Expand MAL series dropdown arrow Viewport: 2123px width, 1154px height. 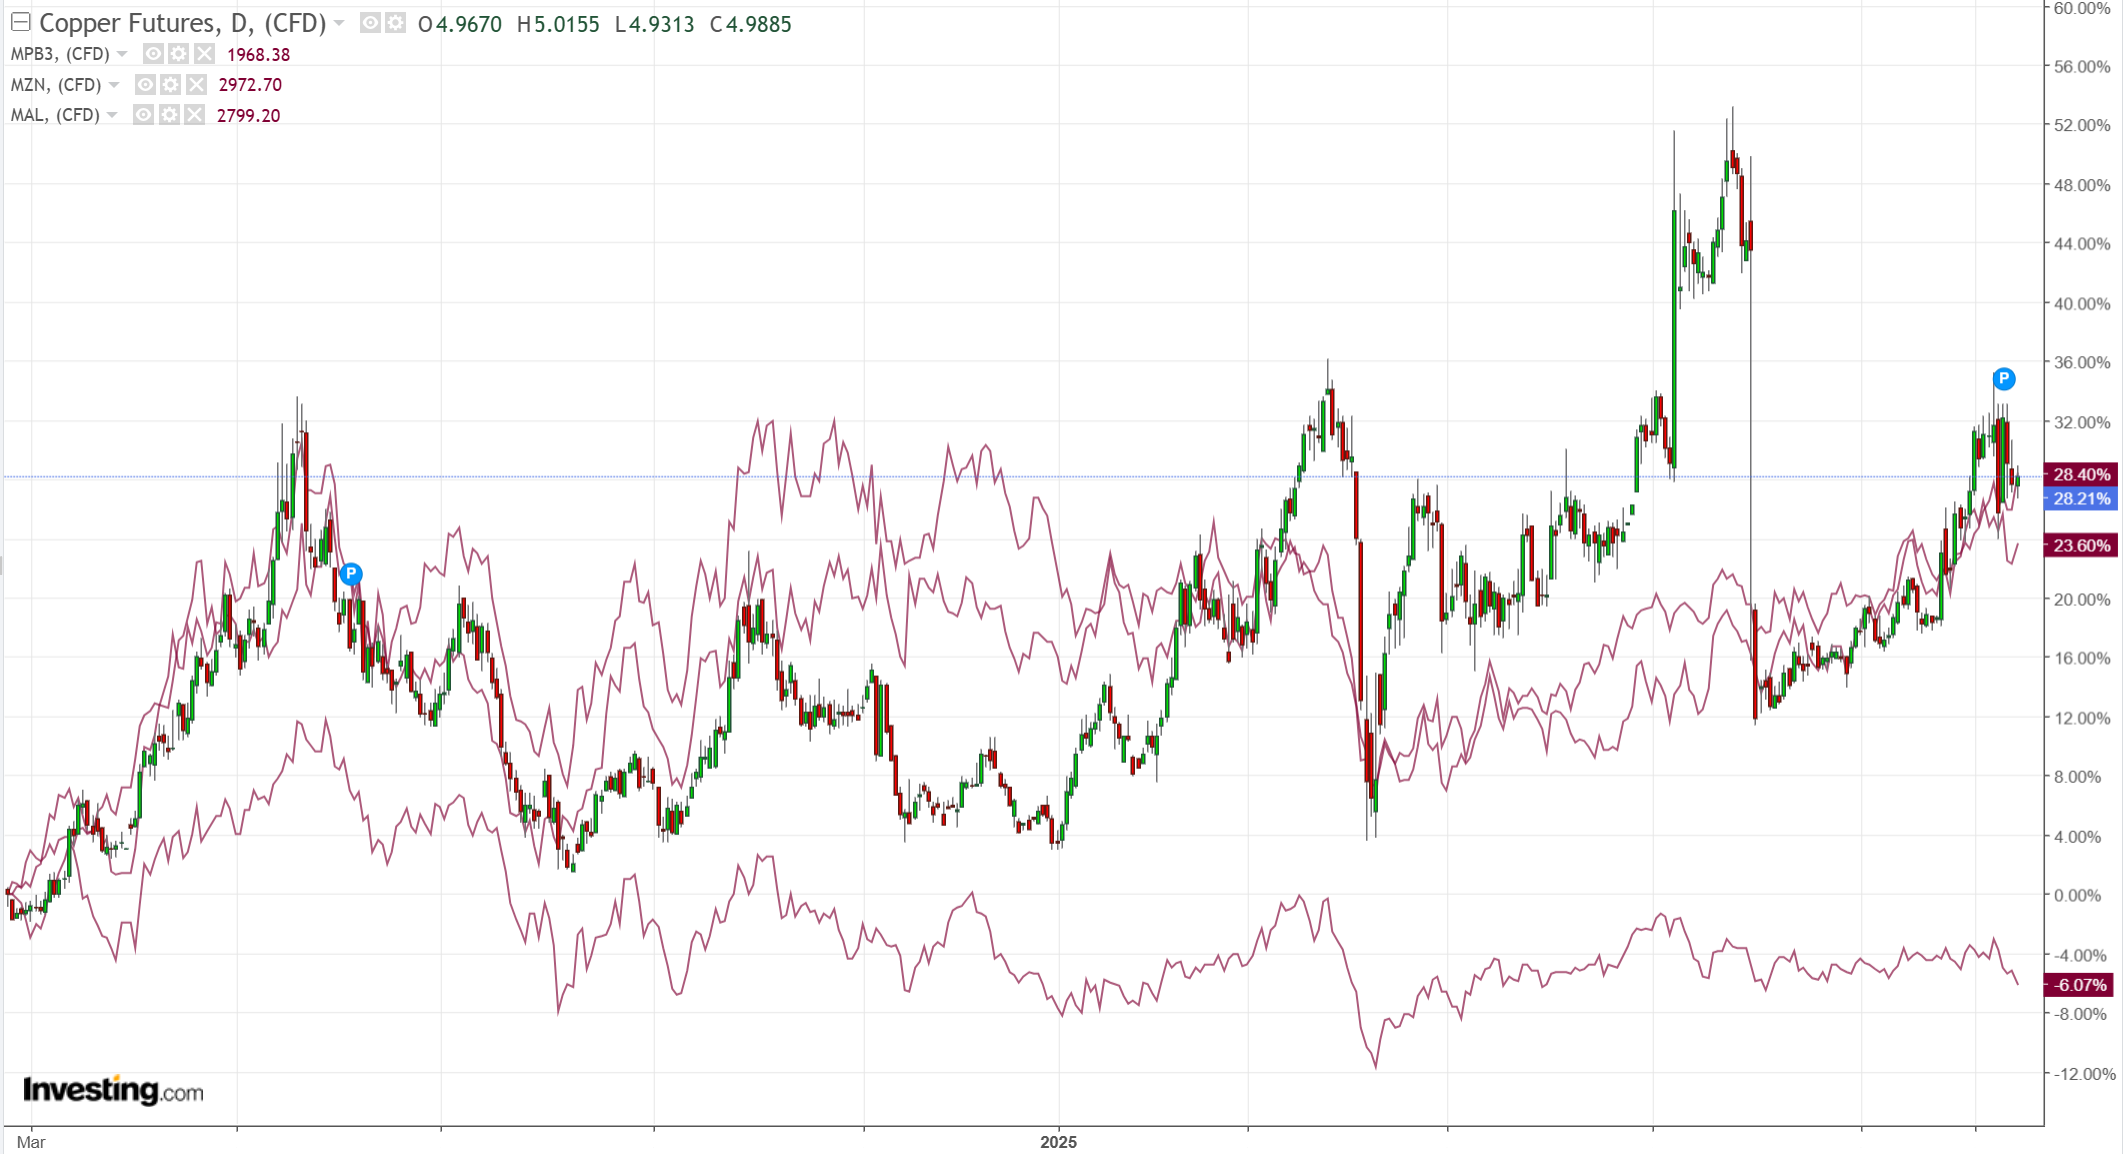[112, 115]
